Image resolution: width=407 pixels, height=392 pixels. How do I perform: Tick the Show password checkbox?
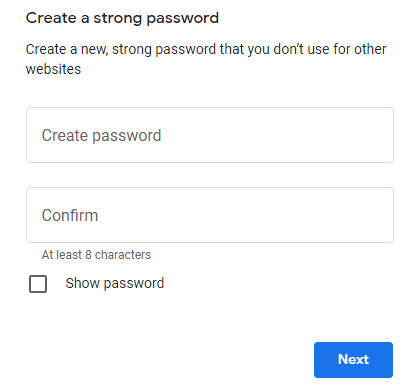point(38,284)
